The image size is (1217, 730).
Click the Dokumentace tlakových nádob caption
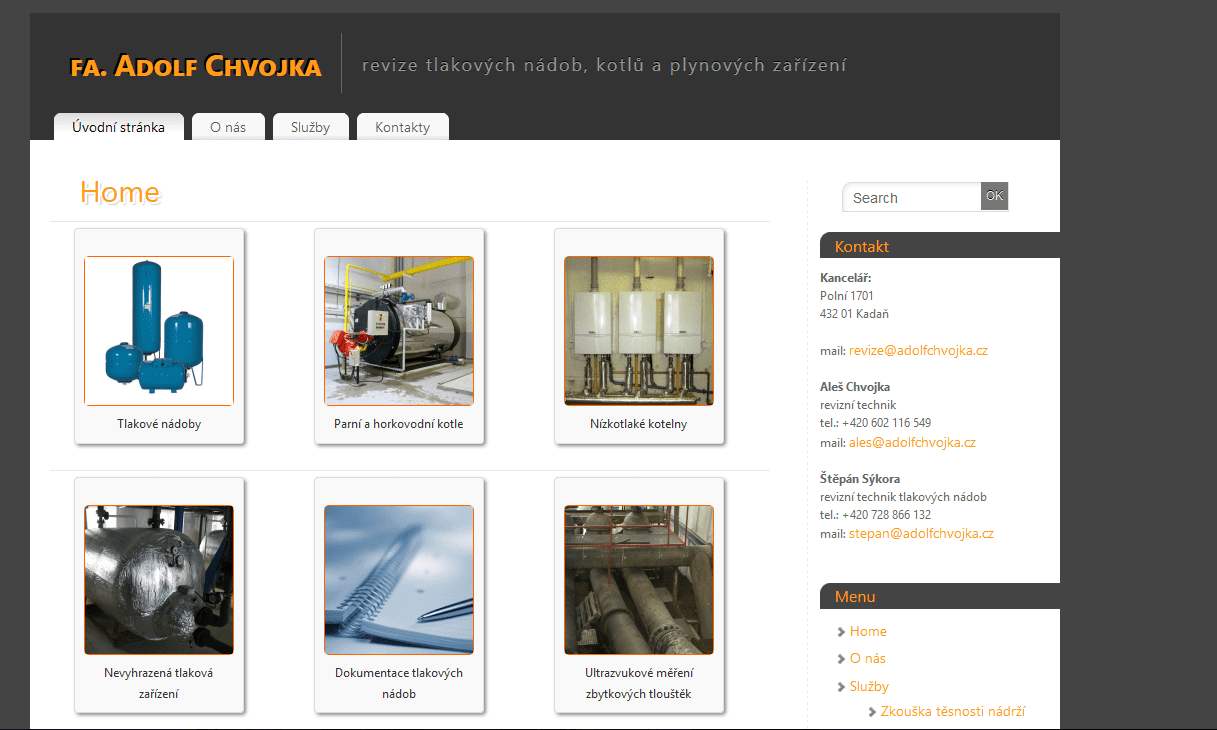coord(399,683)
